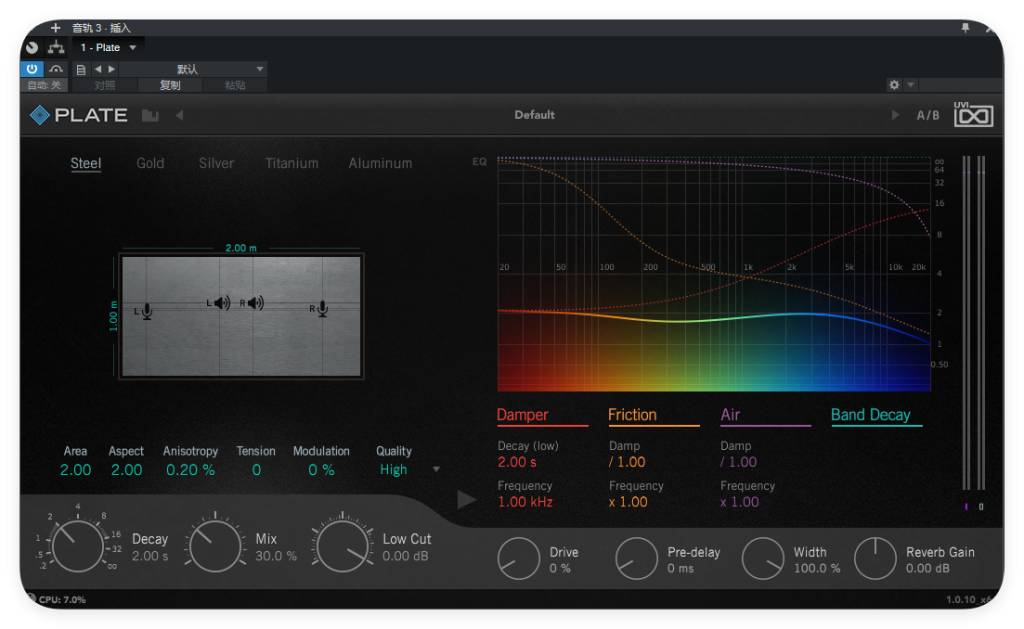The height and width of the screenshot is (629, 1024).
Task: Click Friction Damp value / 1.00
Action: (x=627, y=462)
